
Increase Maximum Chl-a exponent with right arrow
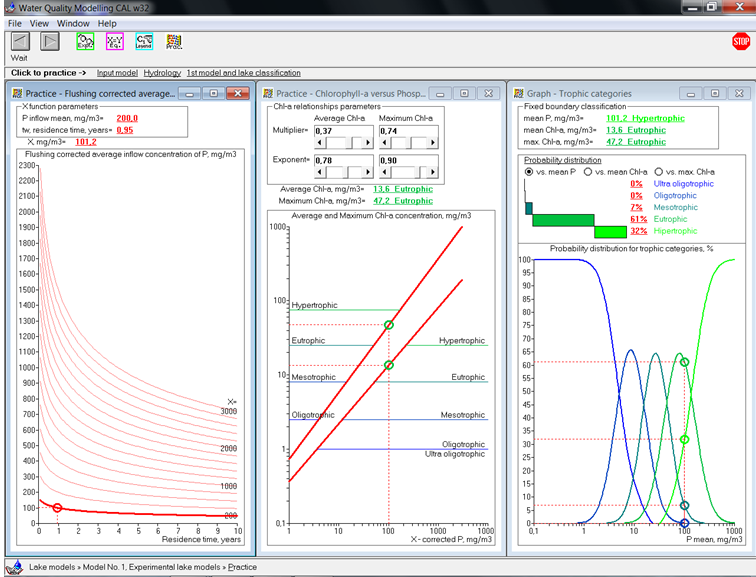[x=433, y=172]
